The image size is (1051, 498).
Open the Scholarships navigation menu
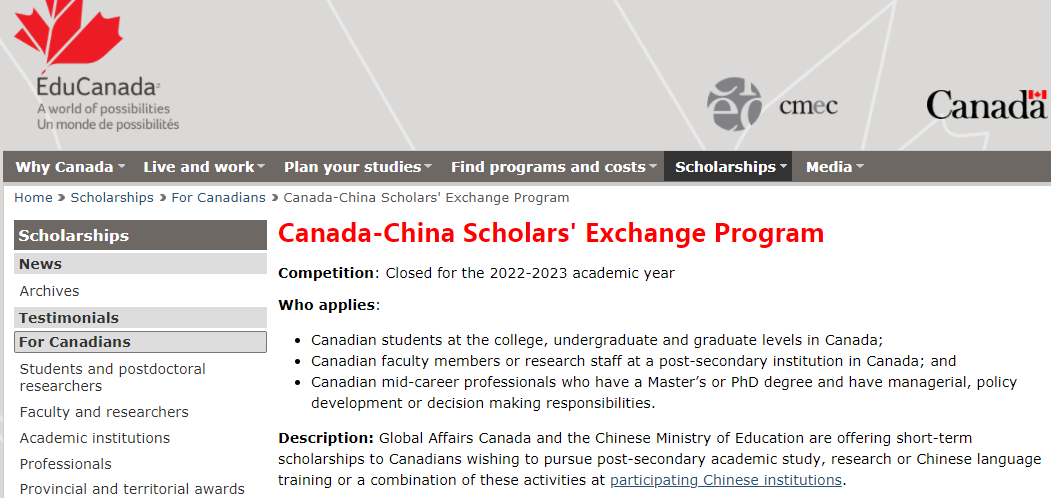(728, 167)
